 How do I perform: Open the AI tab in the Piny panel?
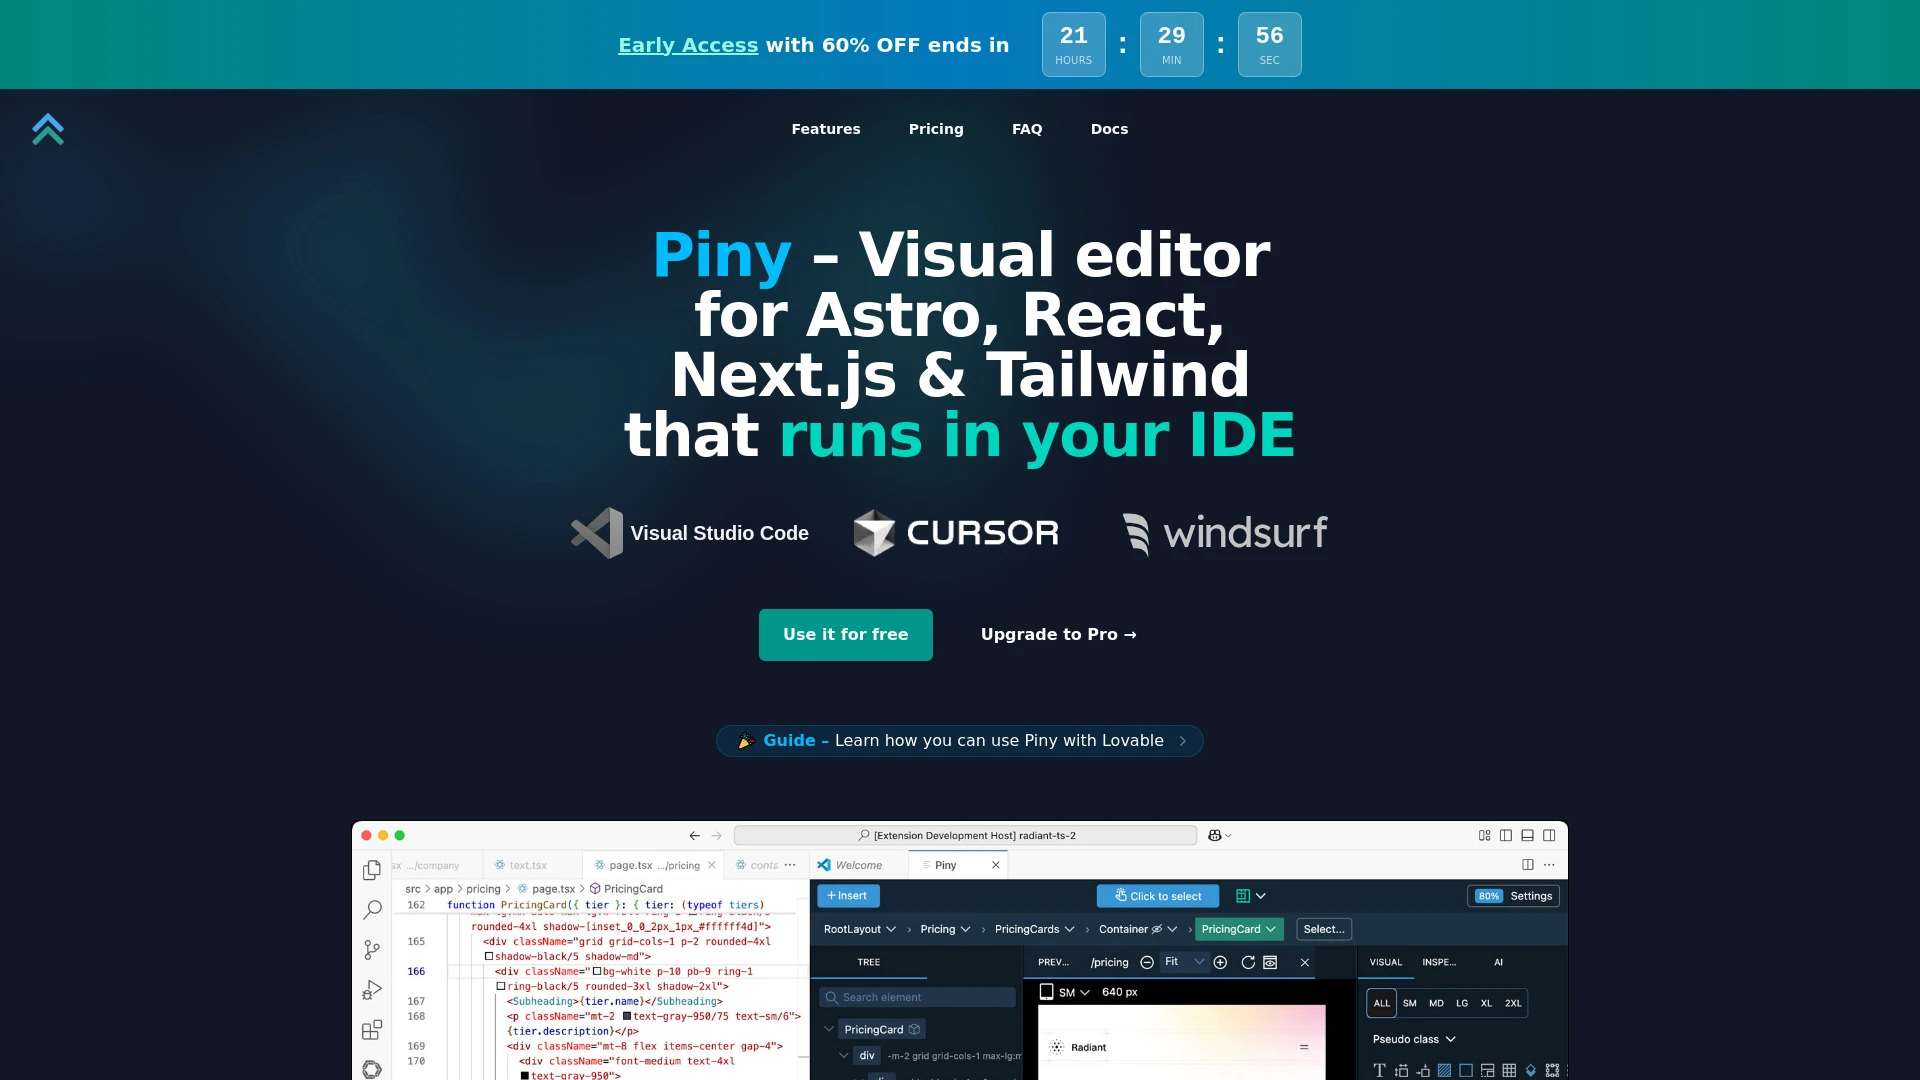1499,962
